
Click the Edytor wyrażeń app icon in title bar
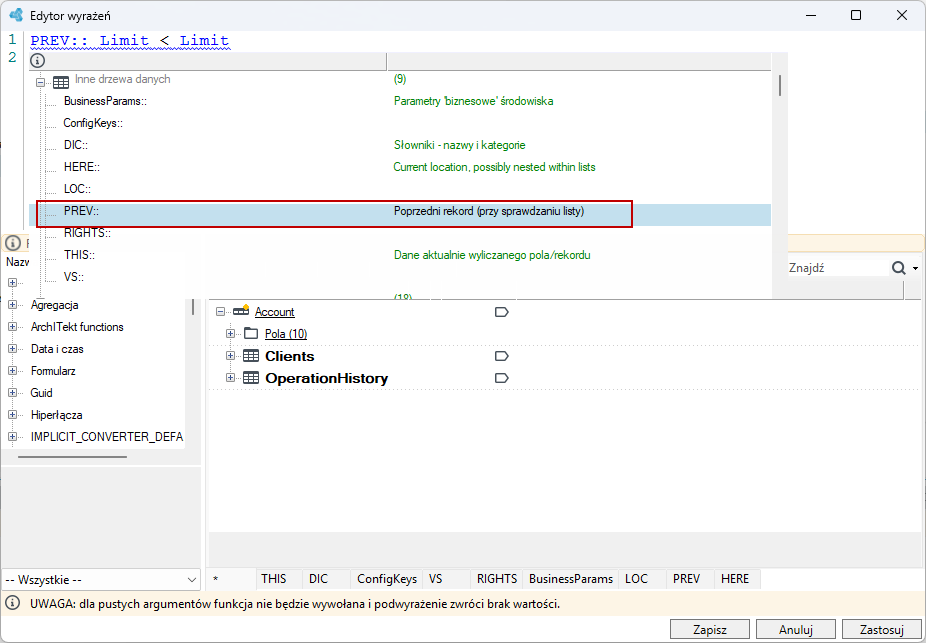(17, 15)
